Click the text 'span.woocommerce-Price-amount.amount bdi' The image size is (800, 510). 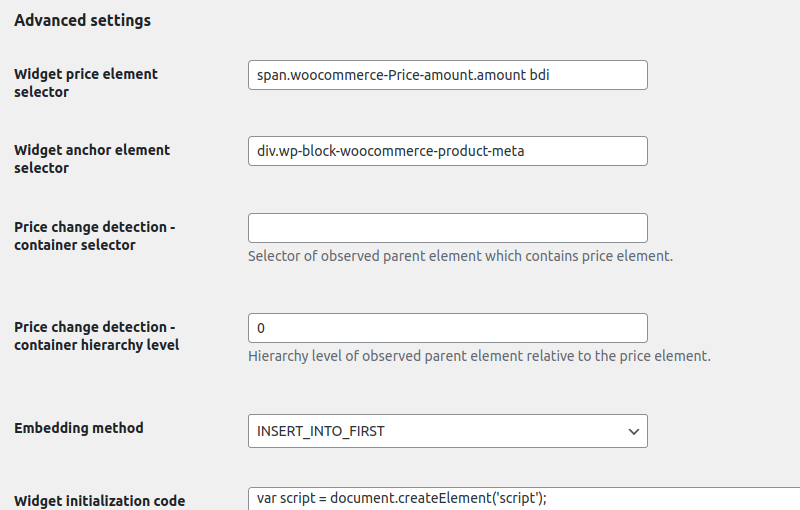tap(403, 75)
